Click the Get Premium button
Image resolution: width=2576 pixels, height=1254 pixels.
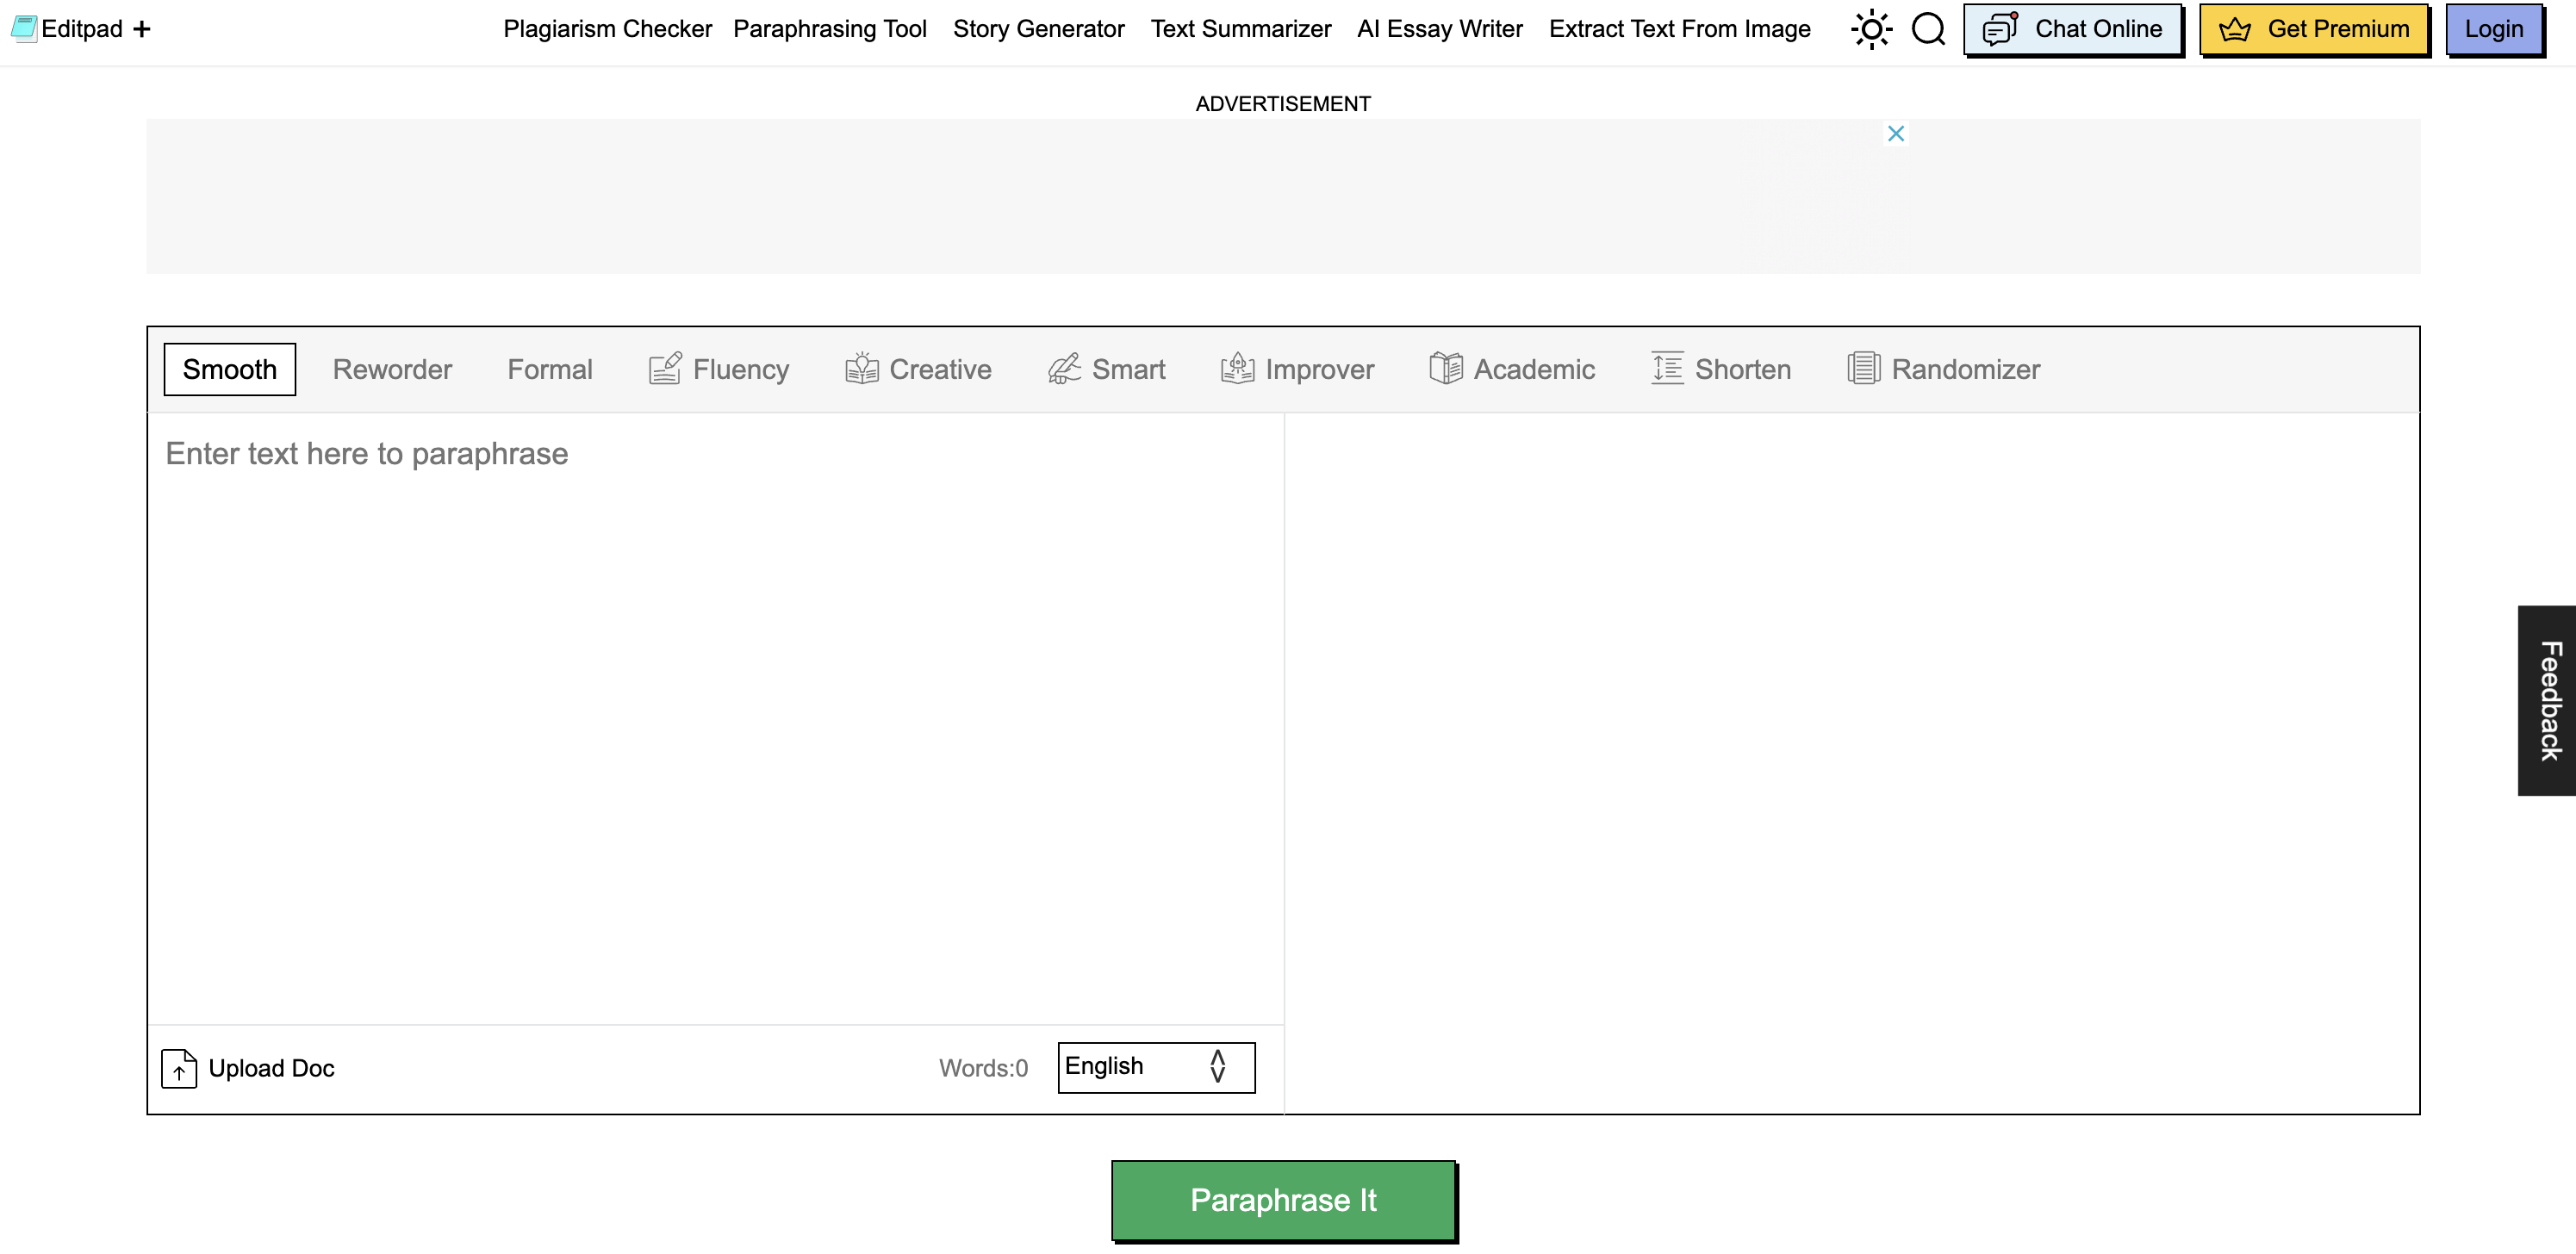[2313, 30]
